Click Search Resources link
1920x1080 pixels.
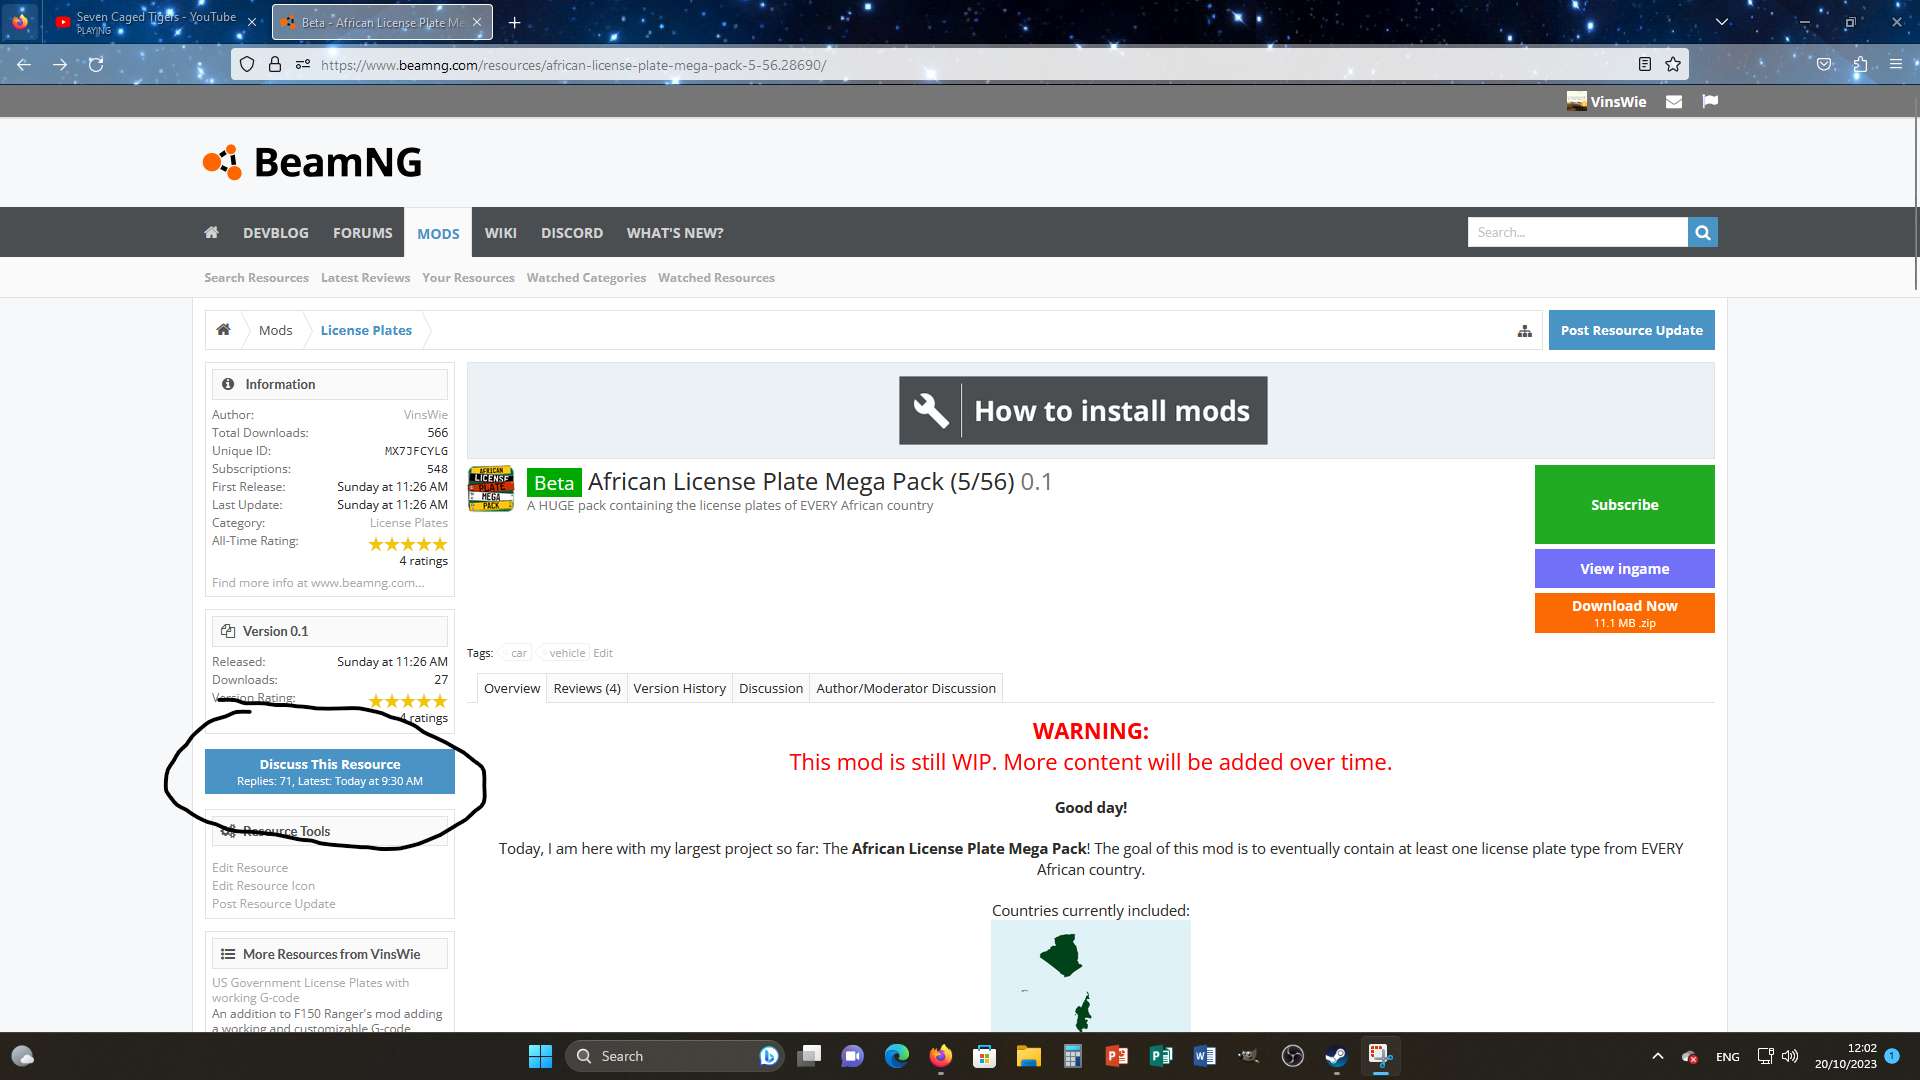[x=256, y=278]
